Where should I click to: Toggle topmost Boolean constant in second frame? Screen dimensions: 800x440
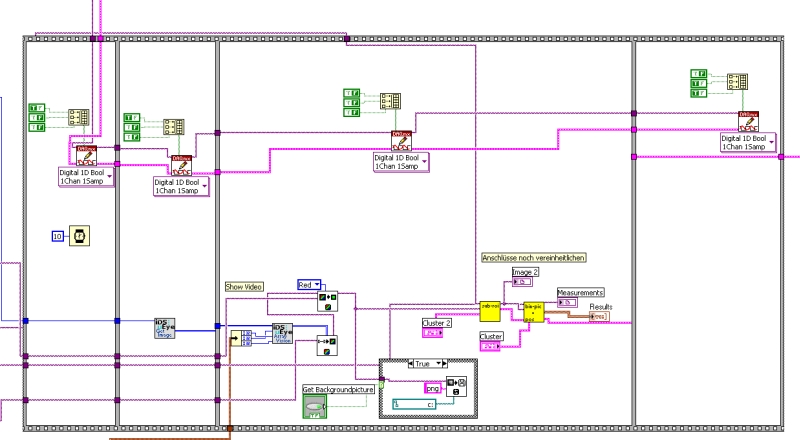(x=132, y=117)
